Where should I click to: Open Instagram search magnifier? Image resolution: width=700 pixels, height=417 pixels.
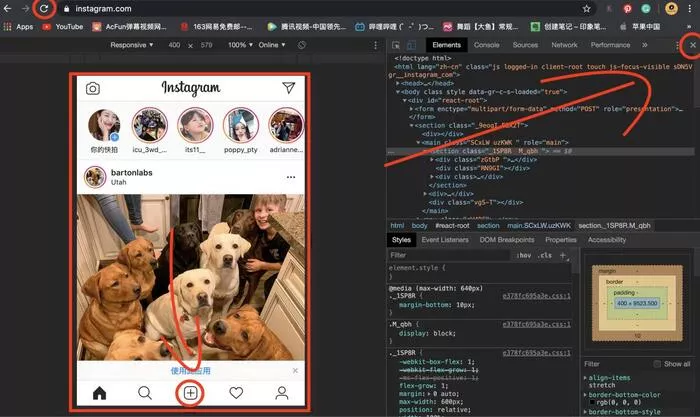pos(145,393)
